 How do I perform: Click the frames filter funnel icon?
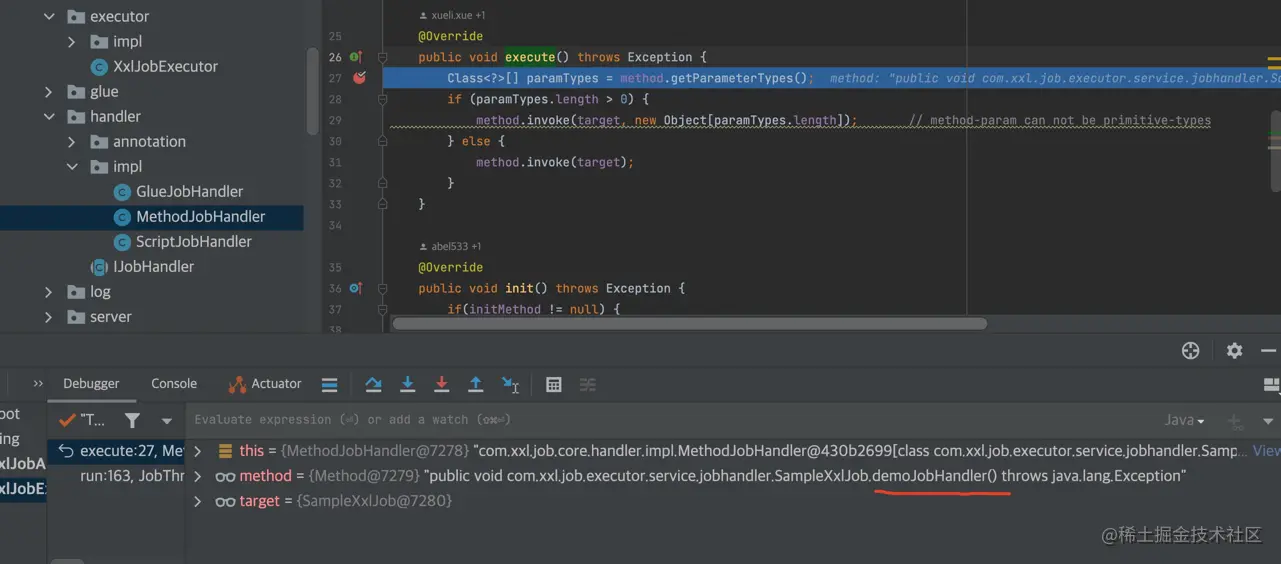tap(132, 420)
